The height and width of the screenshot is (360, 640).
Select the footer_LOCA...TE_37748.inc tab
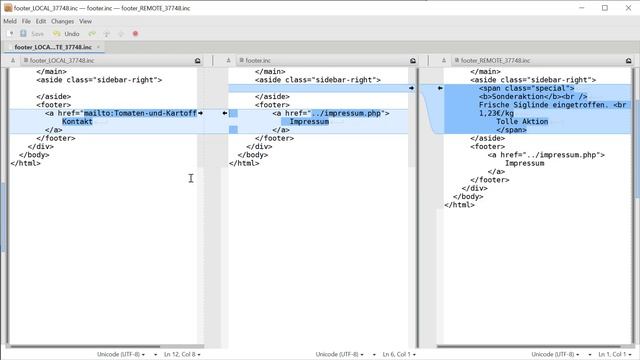pos(53,47)
